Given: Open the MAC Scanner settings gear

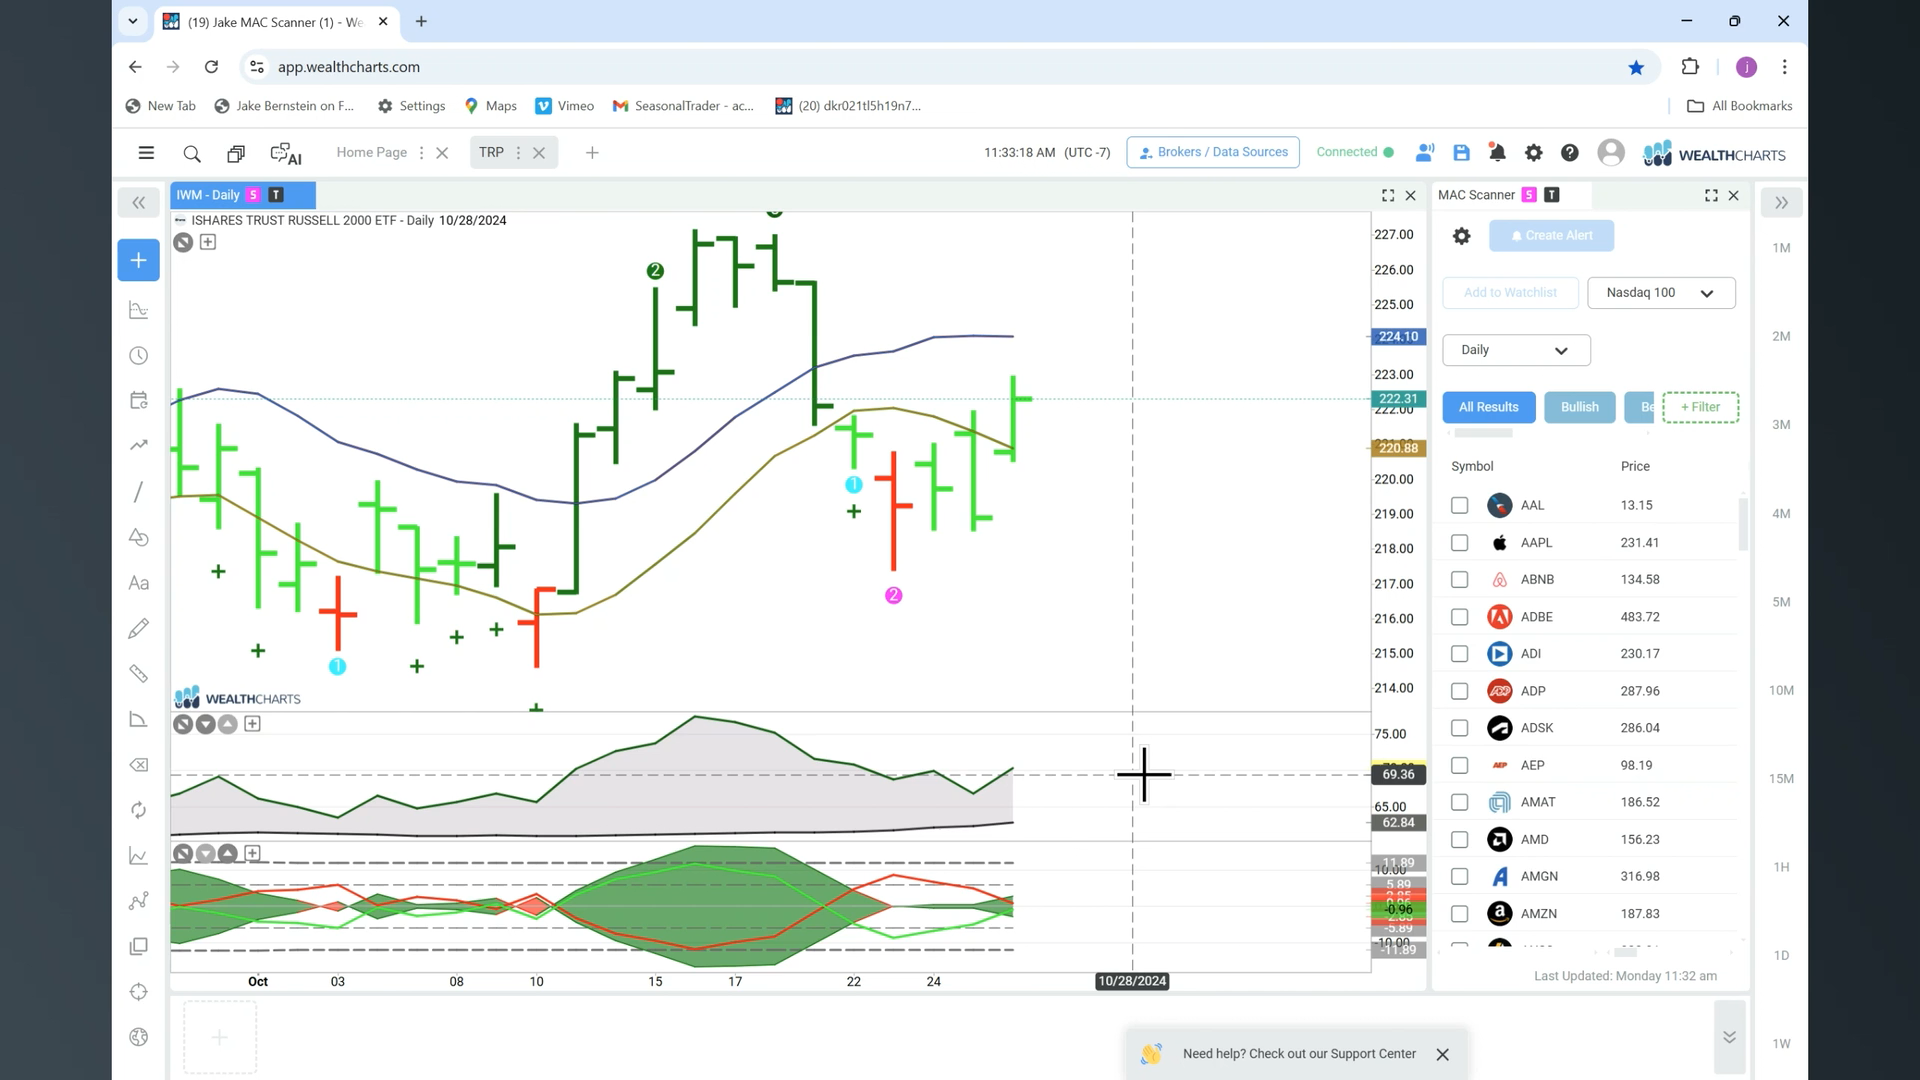Looking at the screenshot, I should click(x=1461, y=236).
